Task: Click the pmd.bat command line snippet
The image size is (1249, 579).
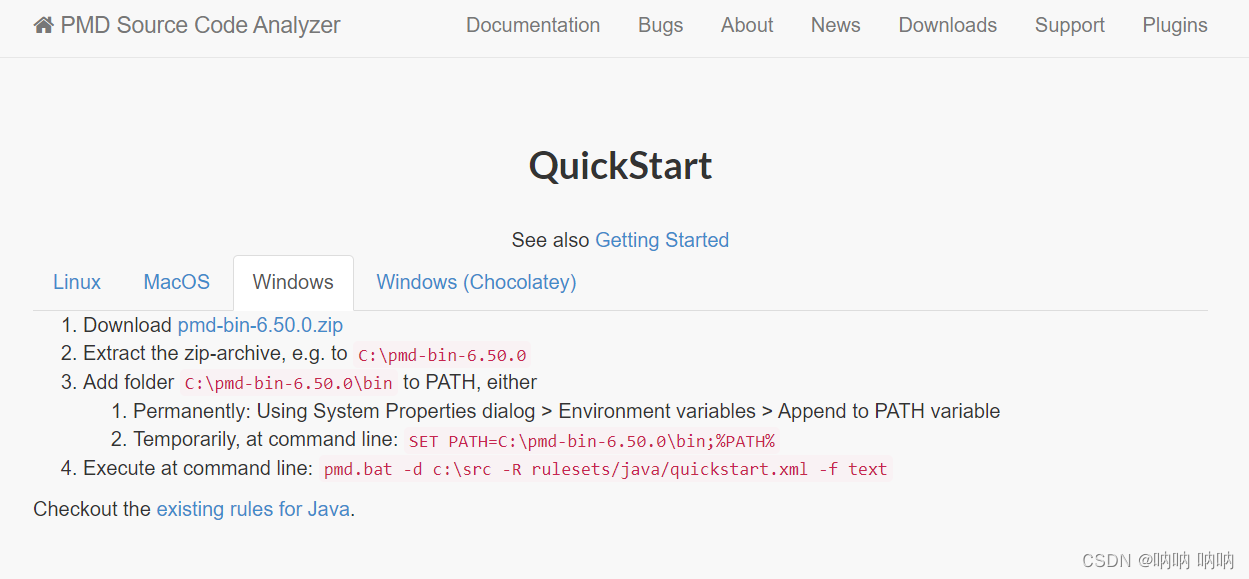Action: pyautogui.click(x=605, y=469)
